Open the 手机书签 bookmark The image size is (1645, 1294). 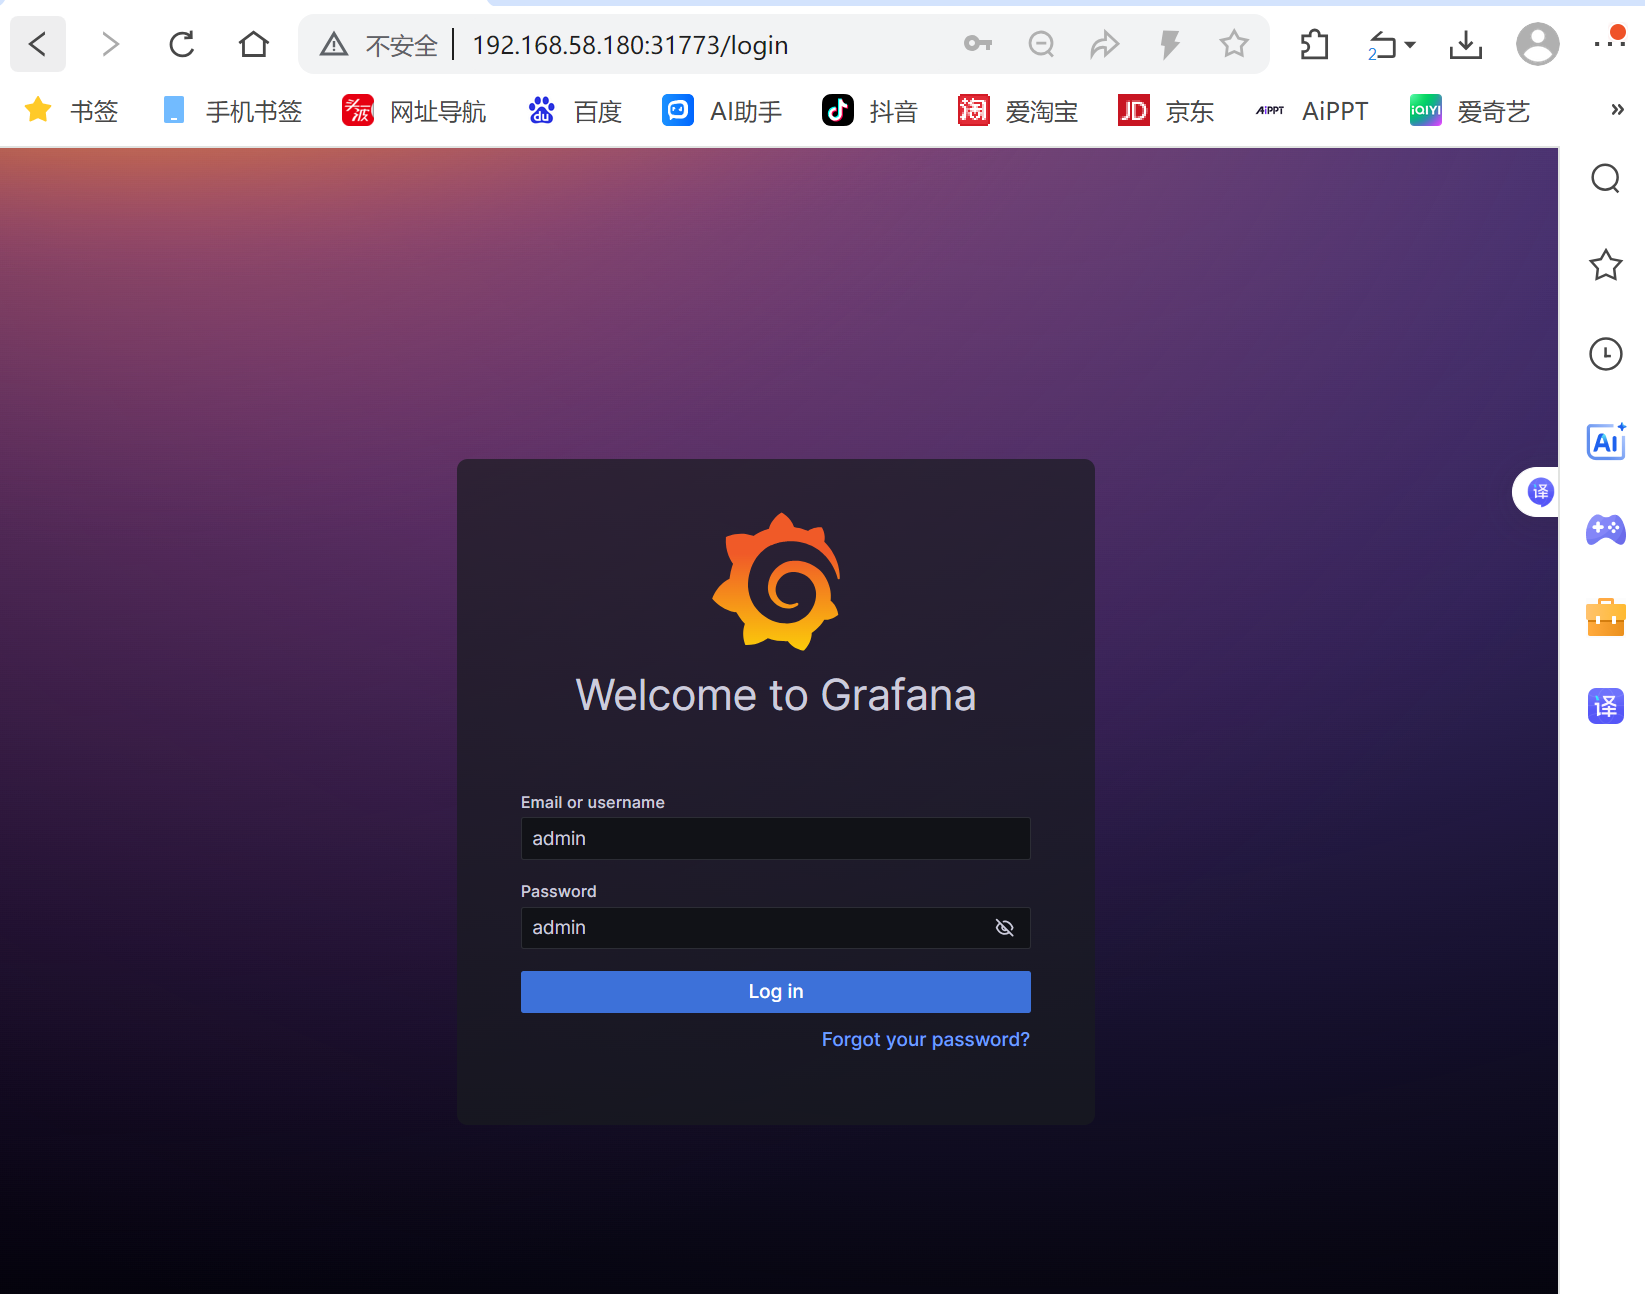point(232,111)
